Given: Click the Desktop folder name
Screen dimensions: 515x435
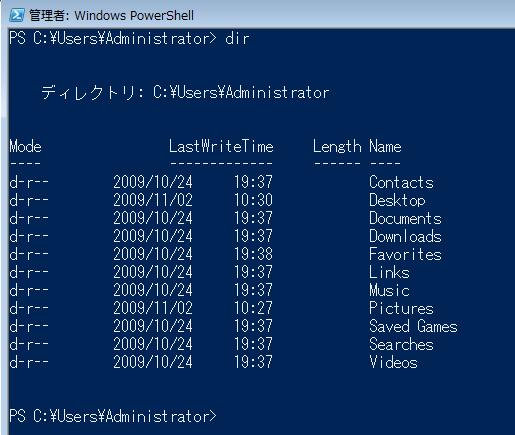Looking at the screenshot, I should click(397, 200).
